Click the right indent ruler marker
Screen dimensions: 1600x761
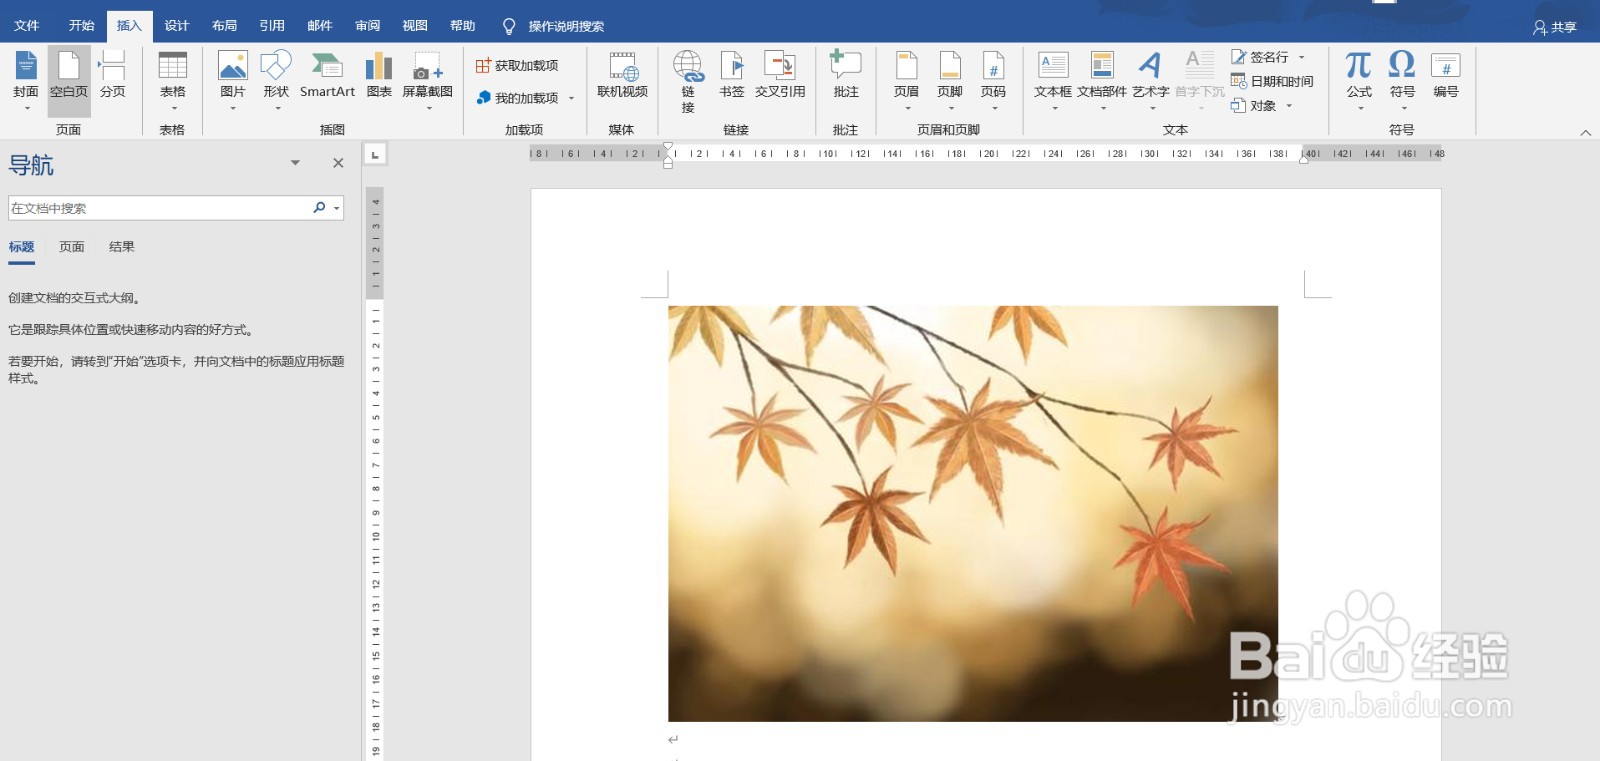click(1304, 158)
